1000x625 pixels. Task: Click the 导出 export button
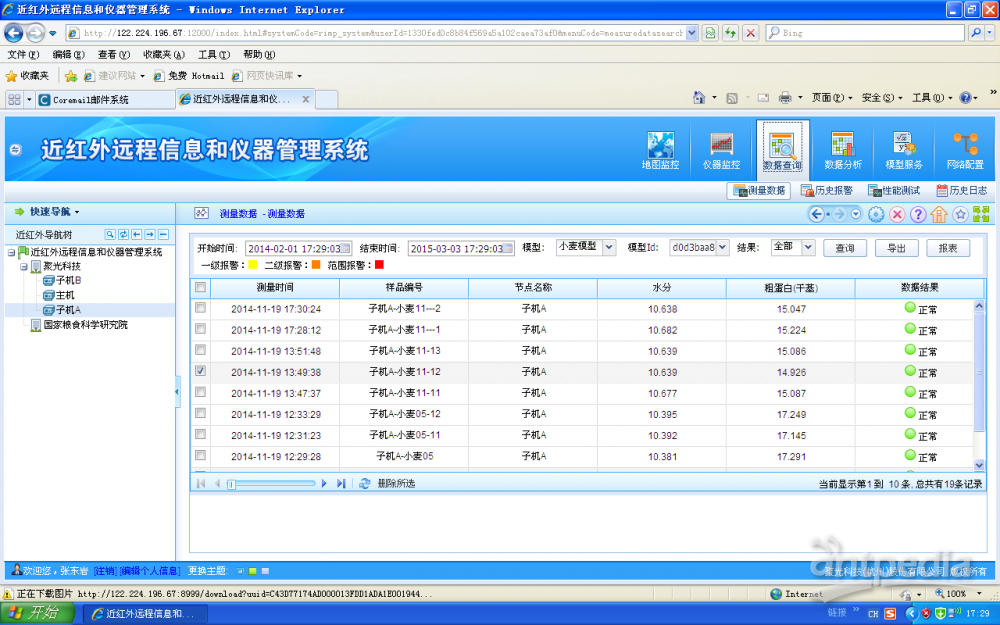(896, 248)
